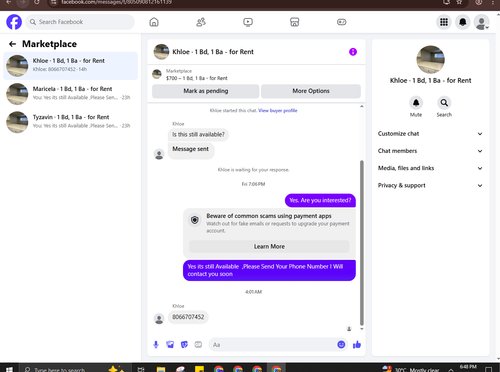Open the emoji picker in message box
500x372 pixels.
tap(341, 345)
